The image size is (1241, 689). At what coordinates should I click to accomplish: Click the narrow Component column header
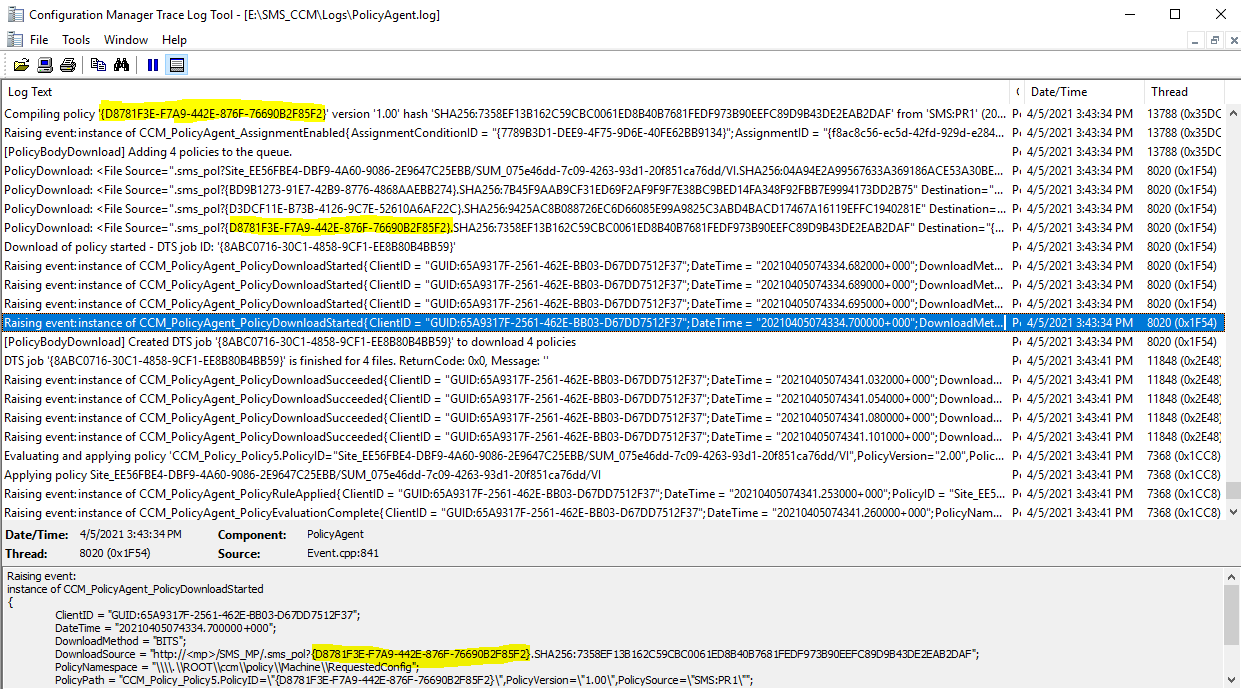click(1019, 92)
